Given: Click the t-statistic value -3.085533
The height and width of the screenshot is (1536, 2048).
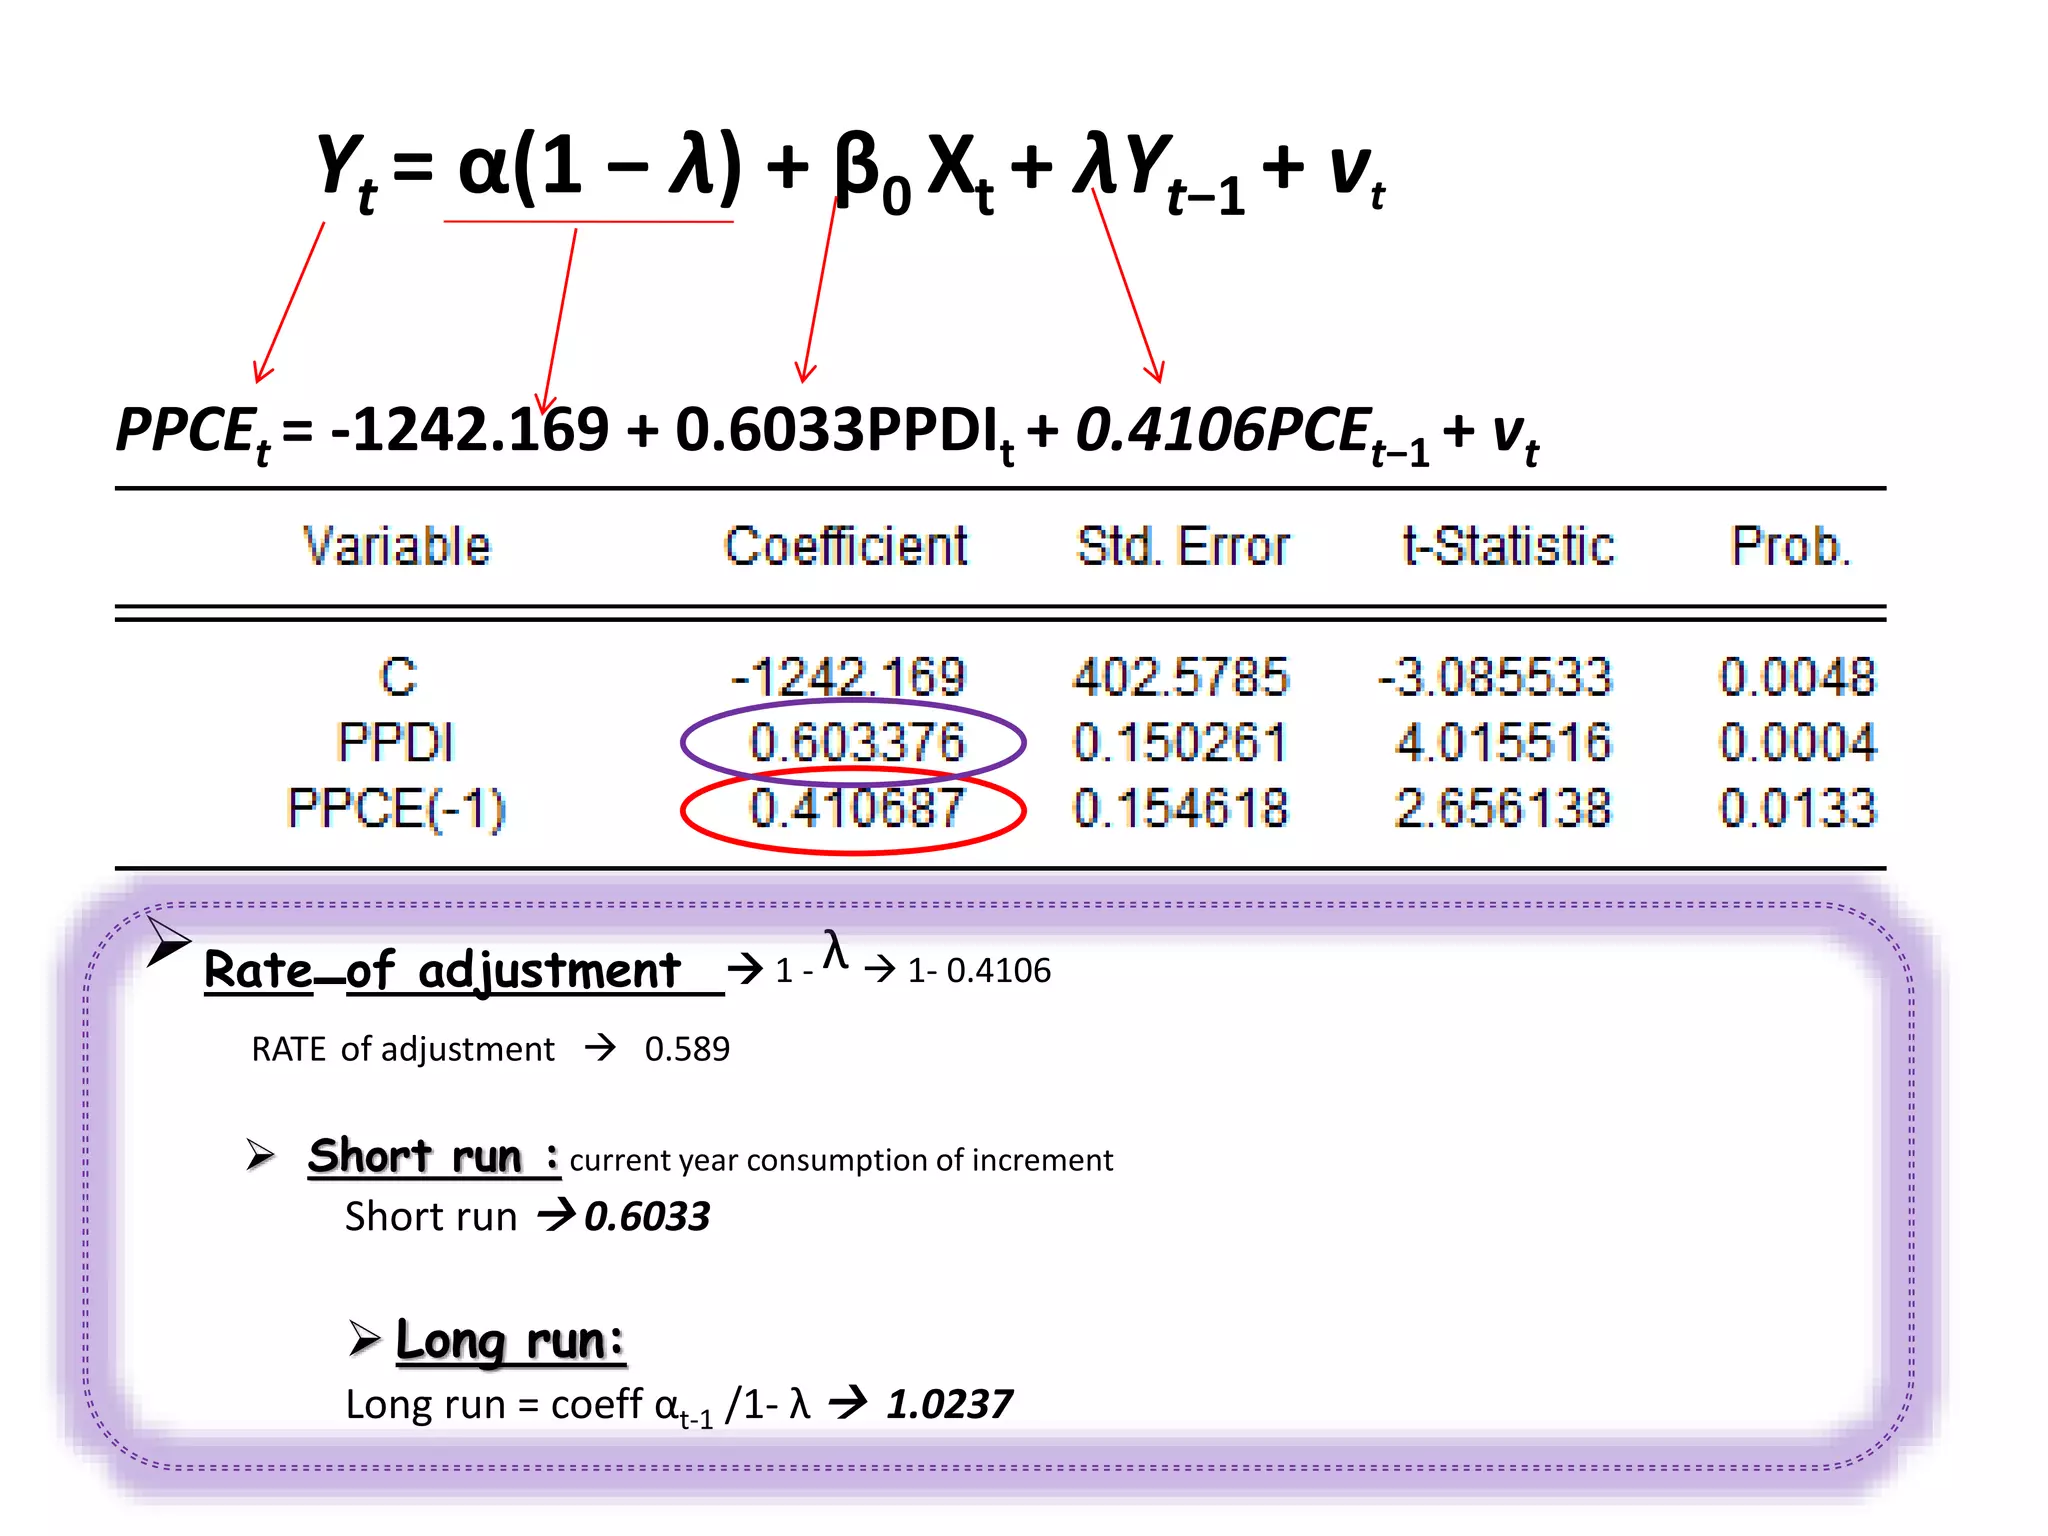Looking at the screenshot, I should click(x=1495, y=677).
